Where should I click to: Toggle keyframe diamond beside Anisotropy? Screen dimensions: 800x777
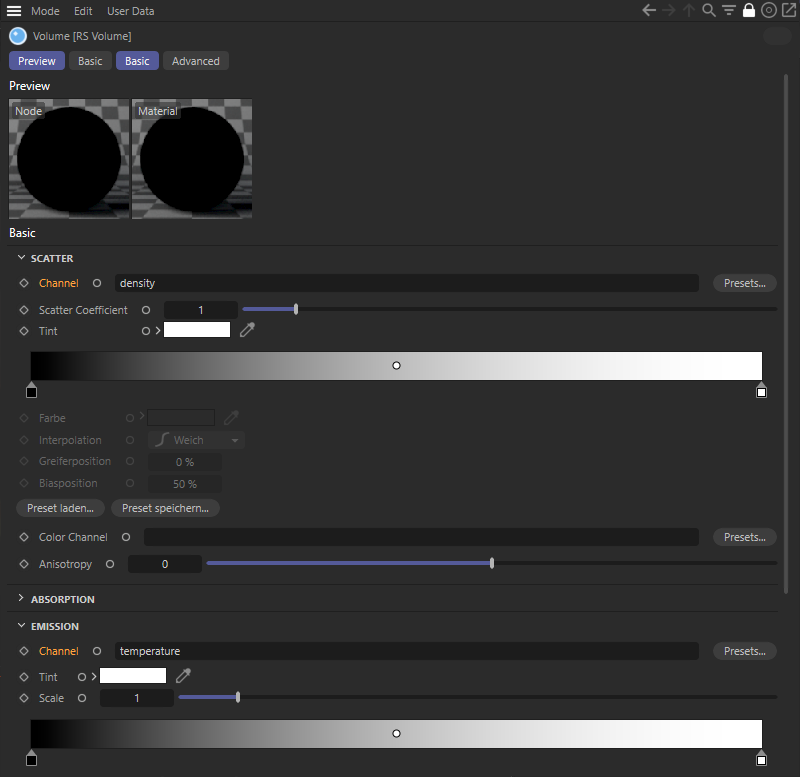click(x=24, y=564)
